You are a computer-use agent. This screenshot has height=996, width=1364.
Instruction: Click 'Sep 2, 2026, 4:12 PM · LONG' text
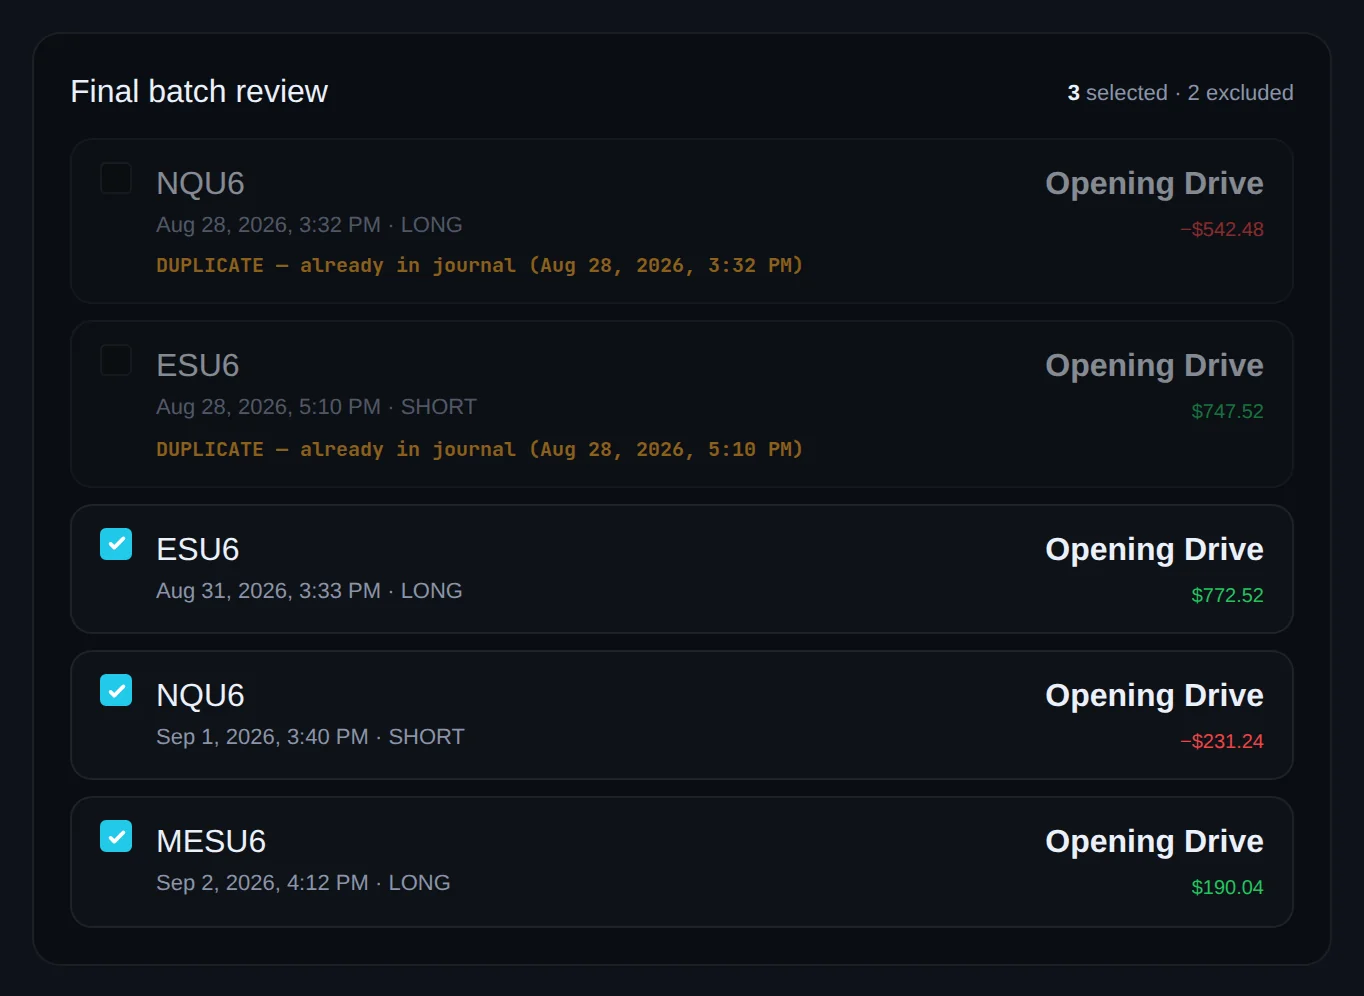click(x=303, y=883)
